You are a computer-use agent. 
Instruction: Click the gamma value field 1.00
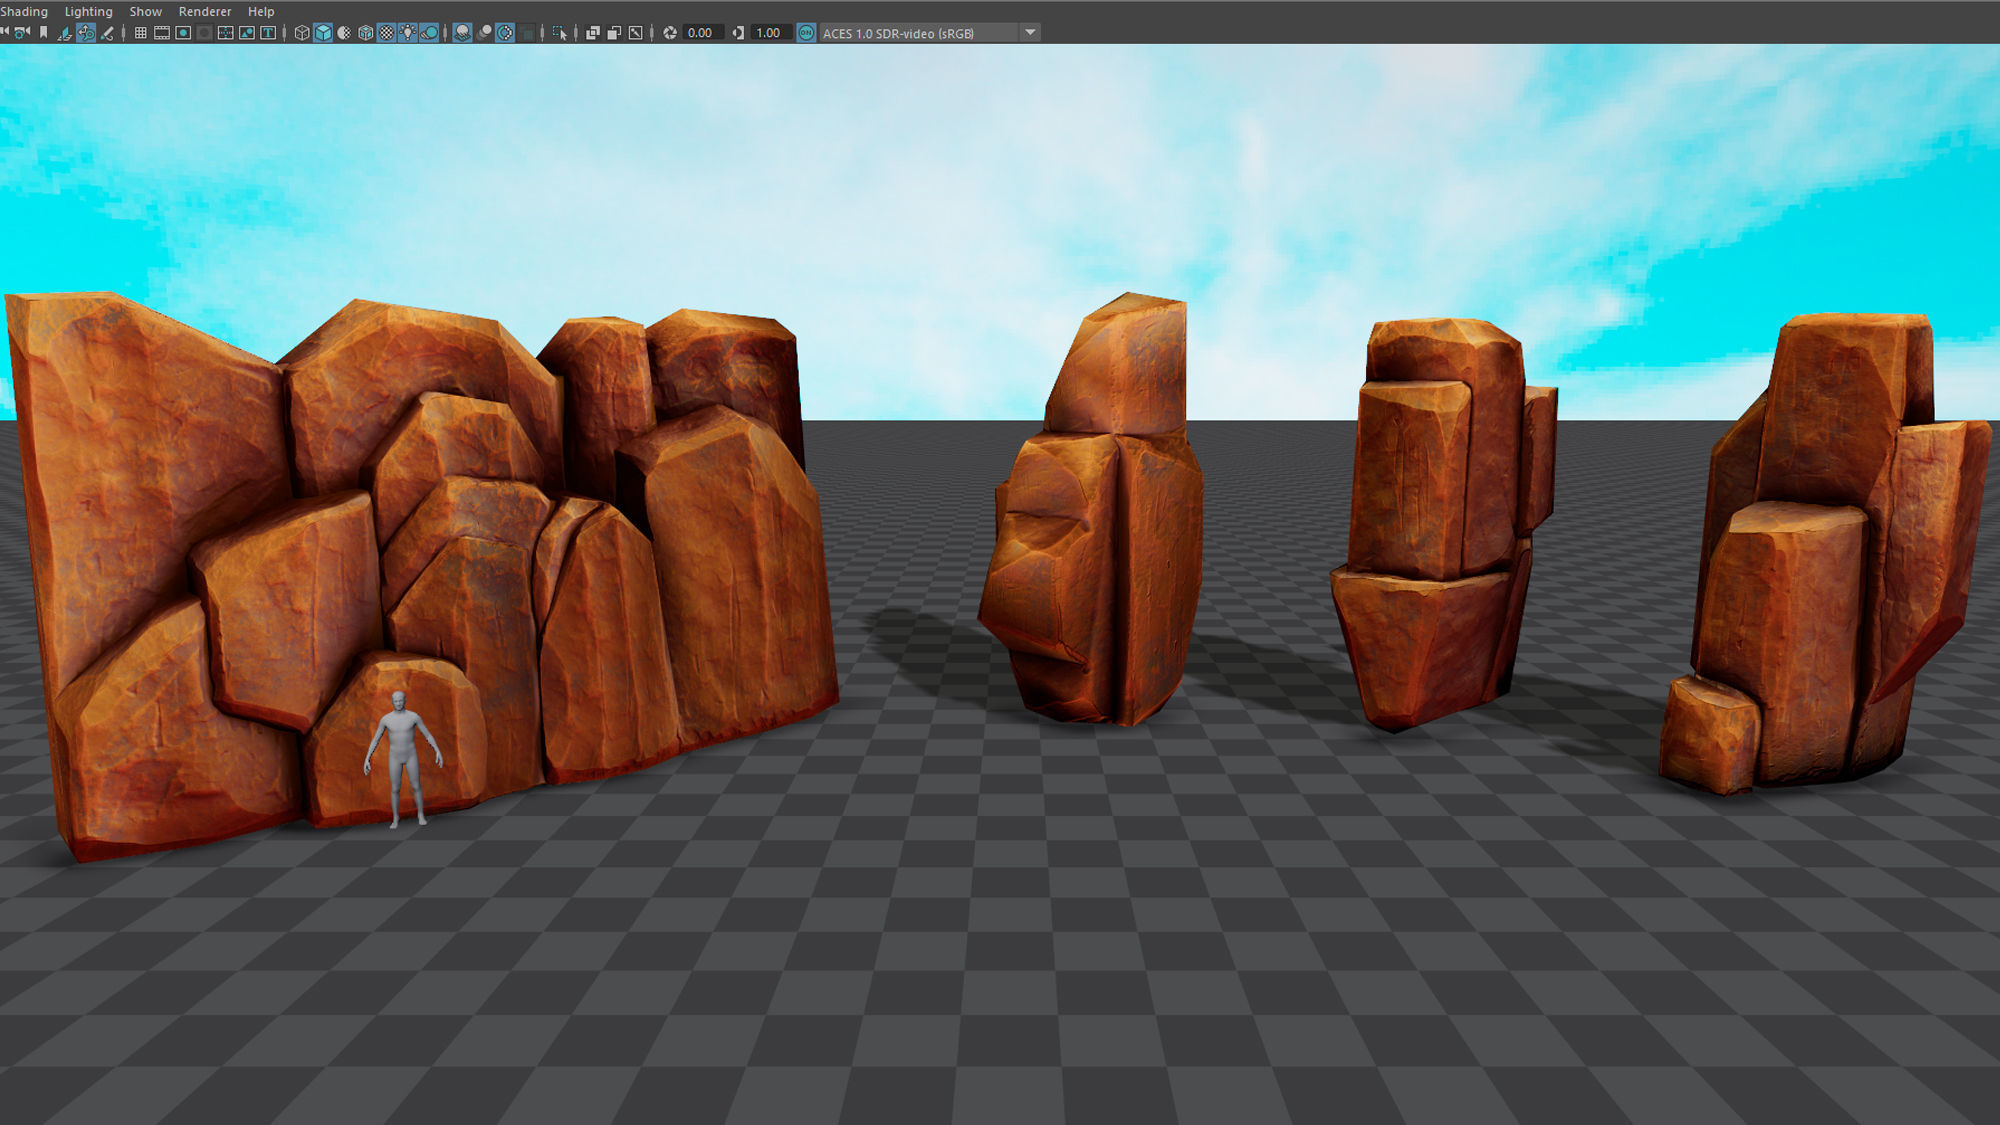click(771, 33)
